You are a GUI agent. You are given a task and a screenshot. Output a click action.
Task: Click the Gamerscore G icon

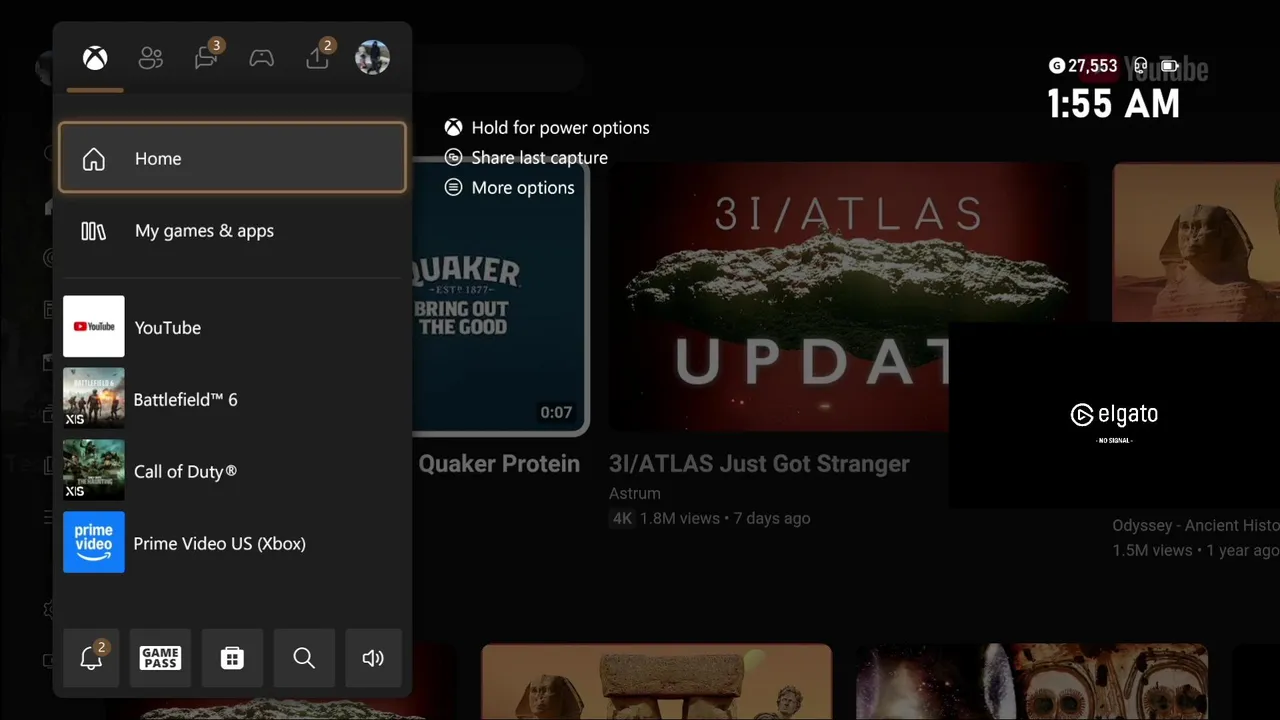pos(1057,66)
